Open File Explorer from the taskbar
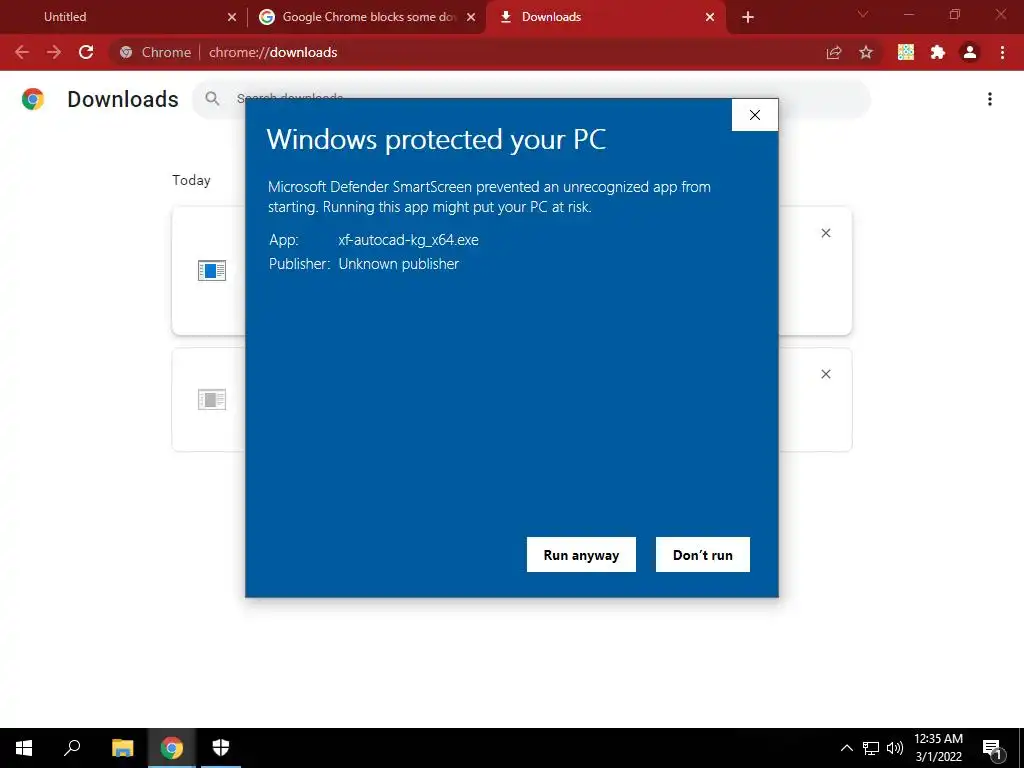 (122, 748)
